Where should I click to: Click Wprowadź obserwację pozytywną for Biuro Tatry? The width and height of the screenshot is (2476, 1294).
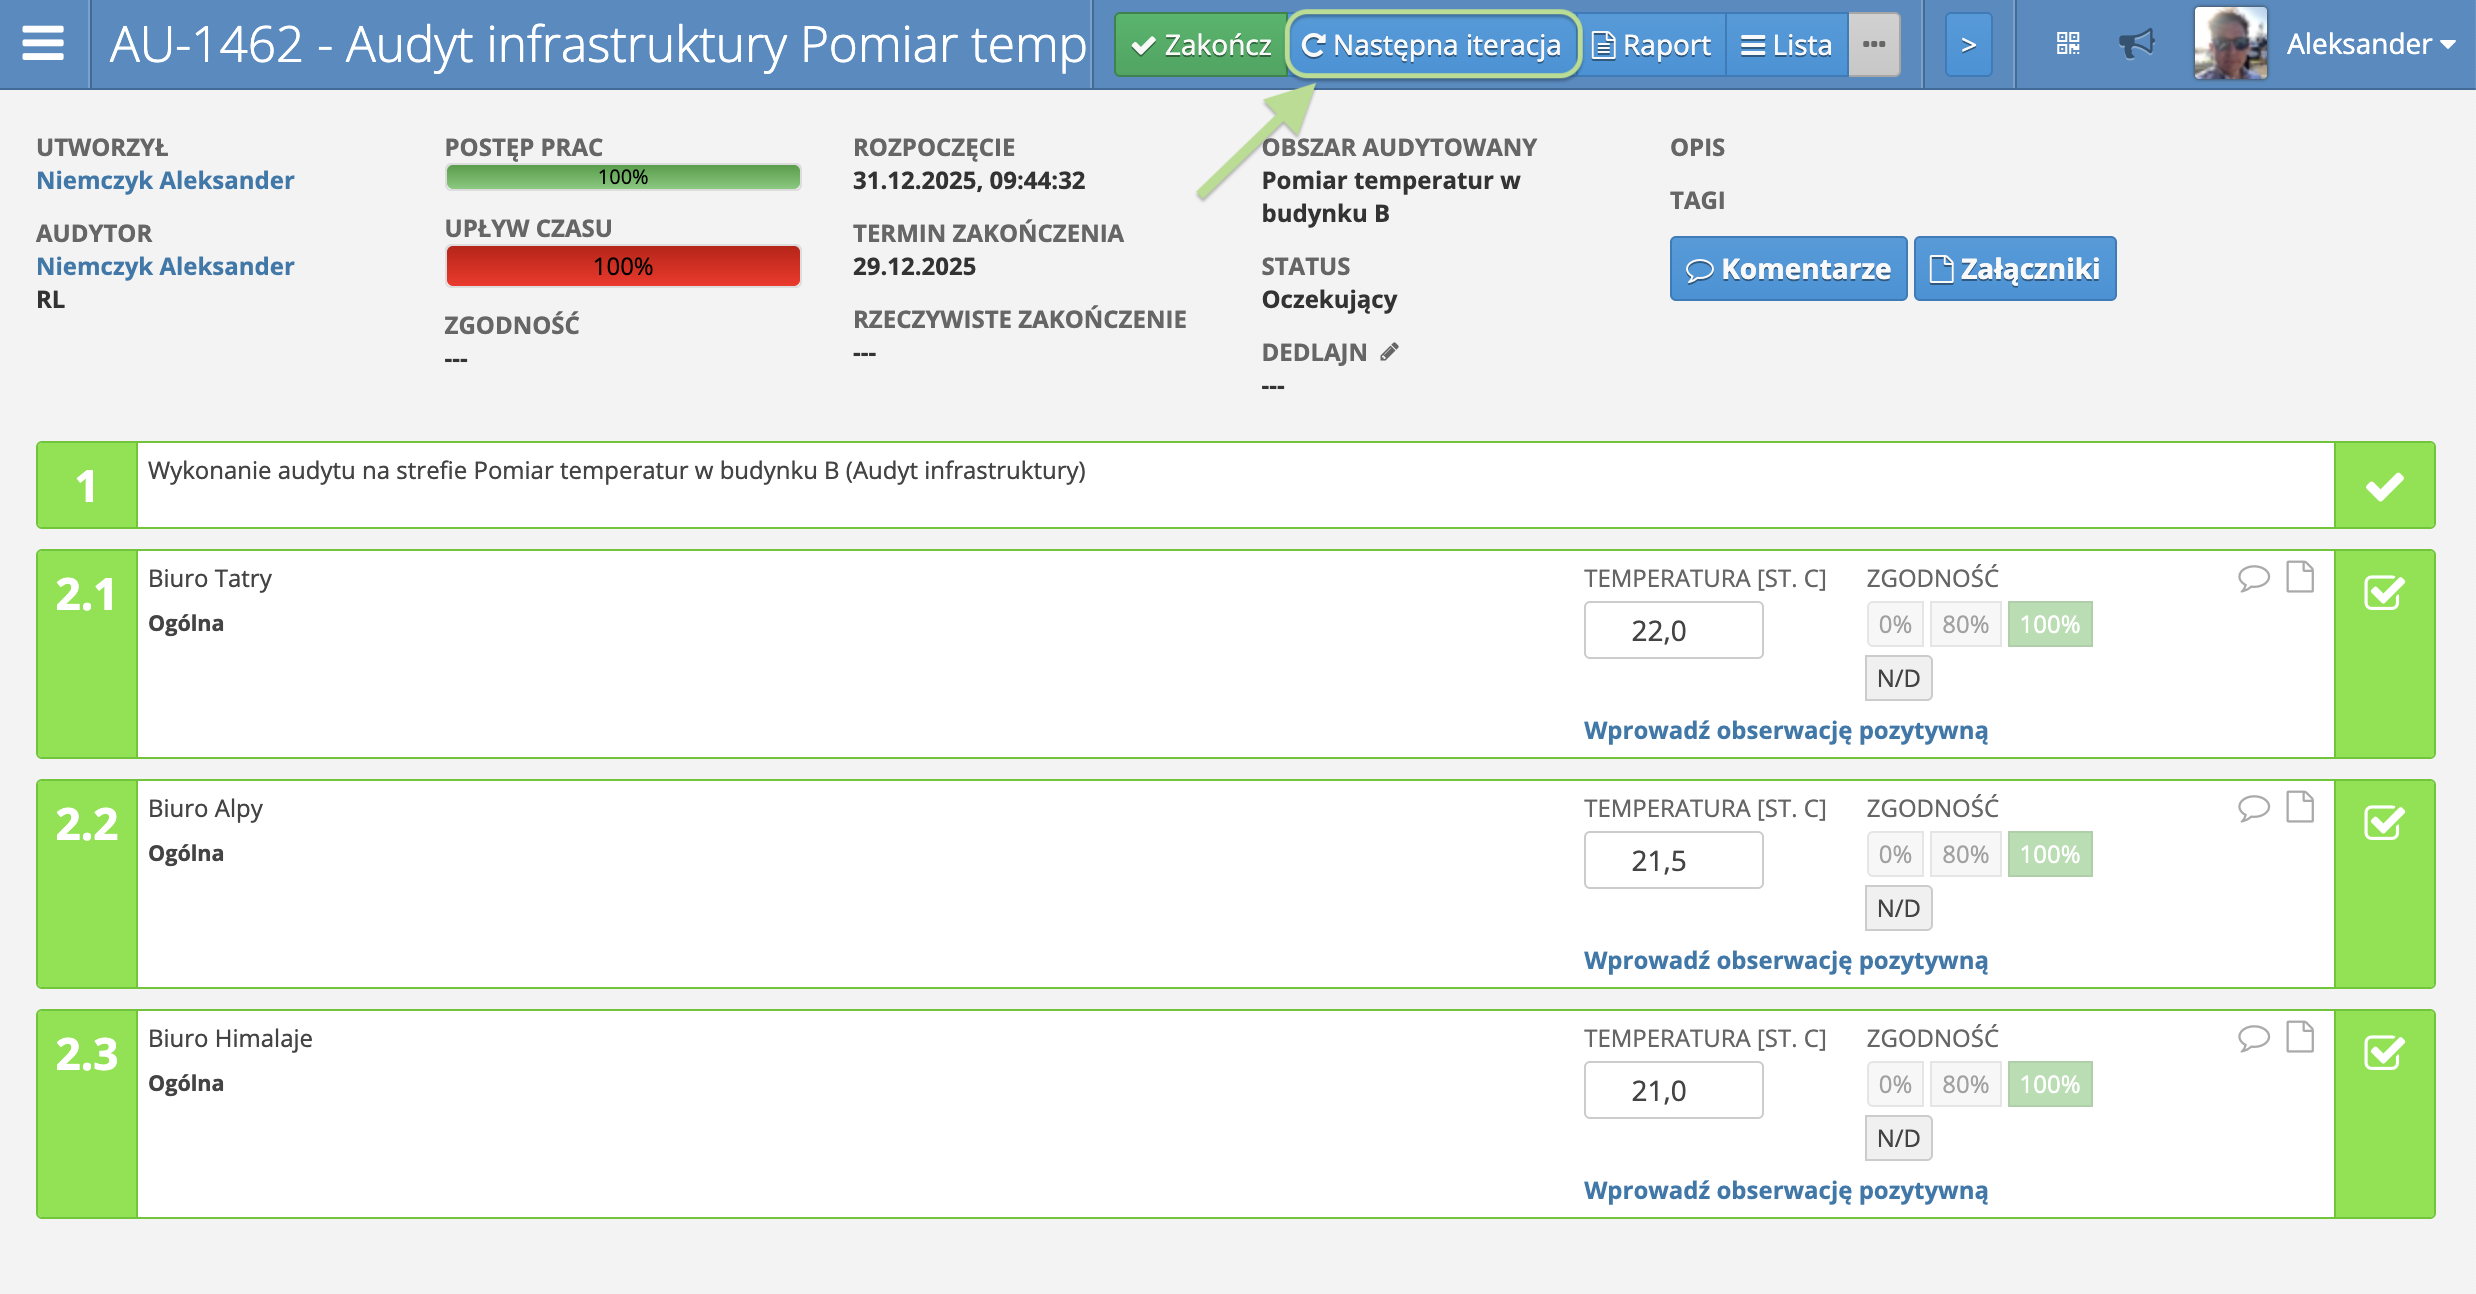pyautogui.click(x=1785, y=730)
